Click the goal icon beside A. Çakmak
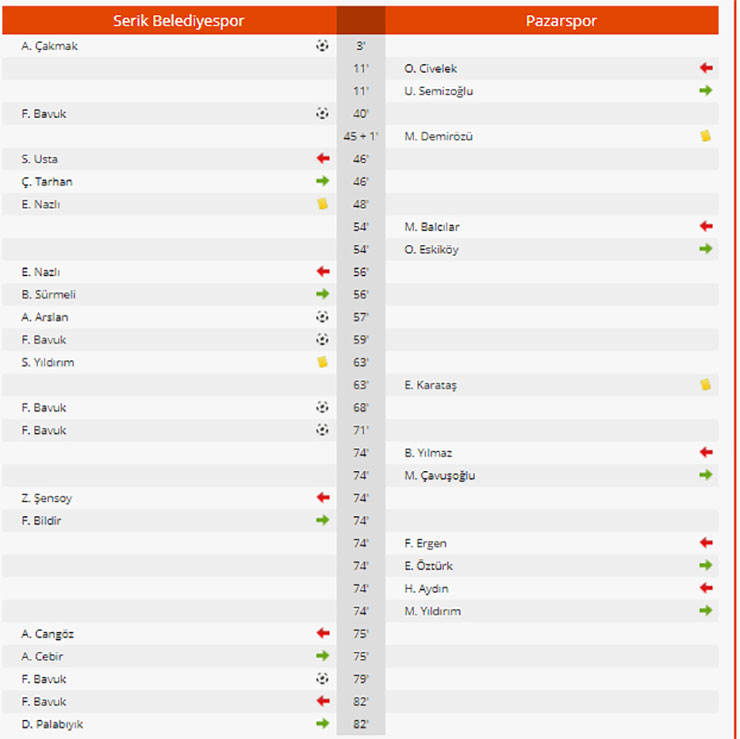Image resolution: width=740 pixels, height=739 pixels. [322, 46]
